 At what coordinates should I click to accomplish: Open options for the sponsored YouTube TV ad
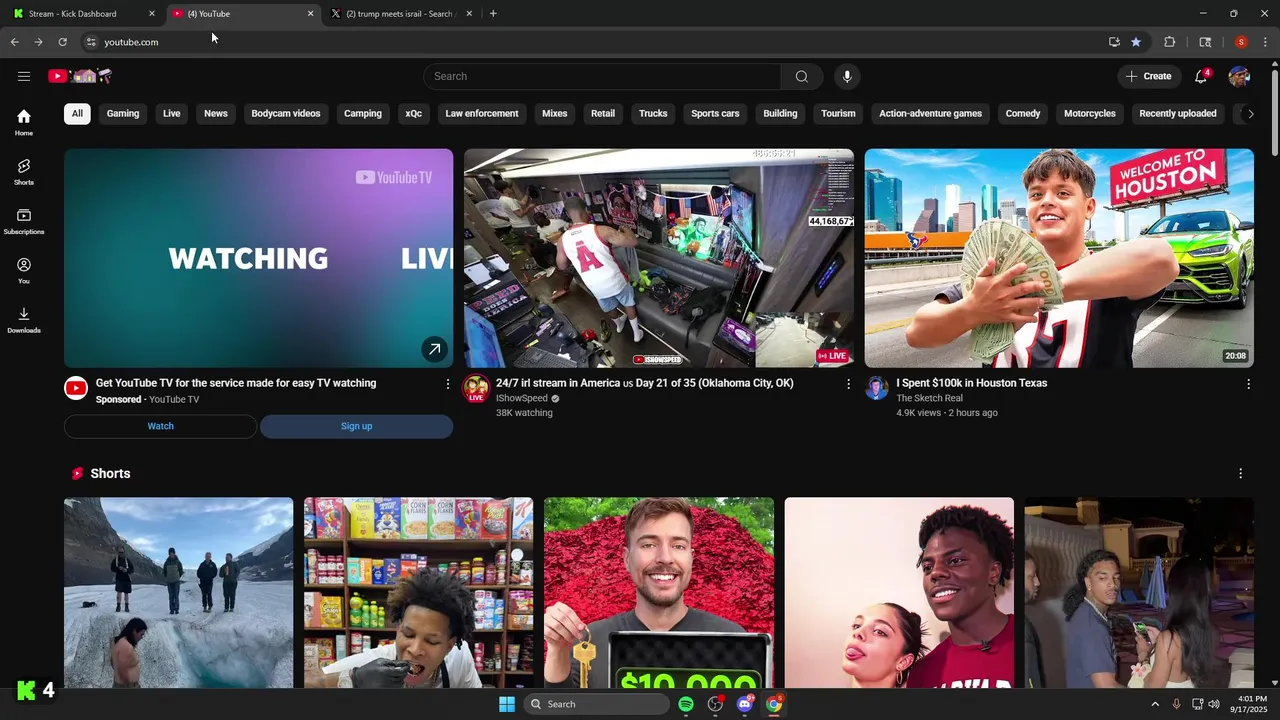click(447, 384)
